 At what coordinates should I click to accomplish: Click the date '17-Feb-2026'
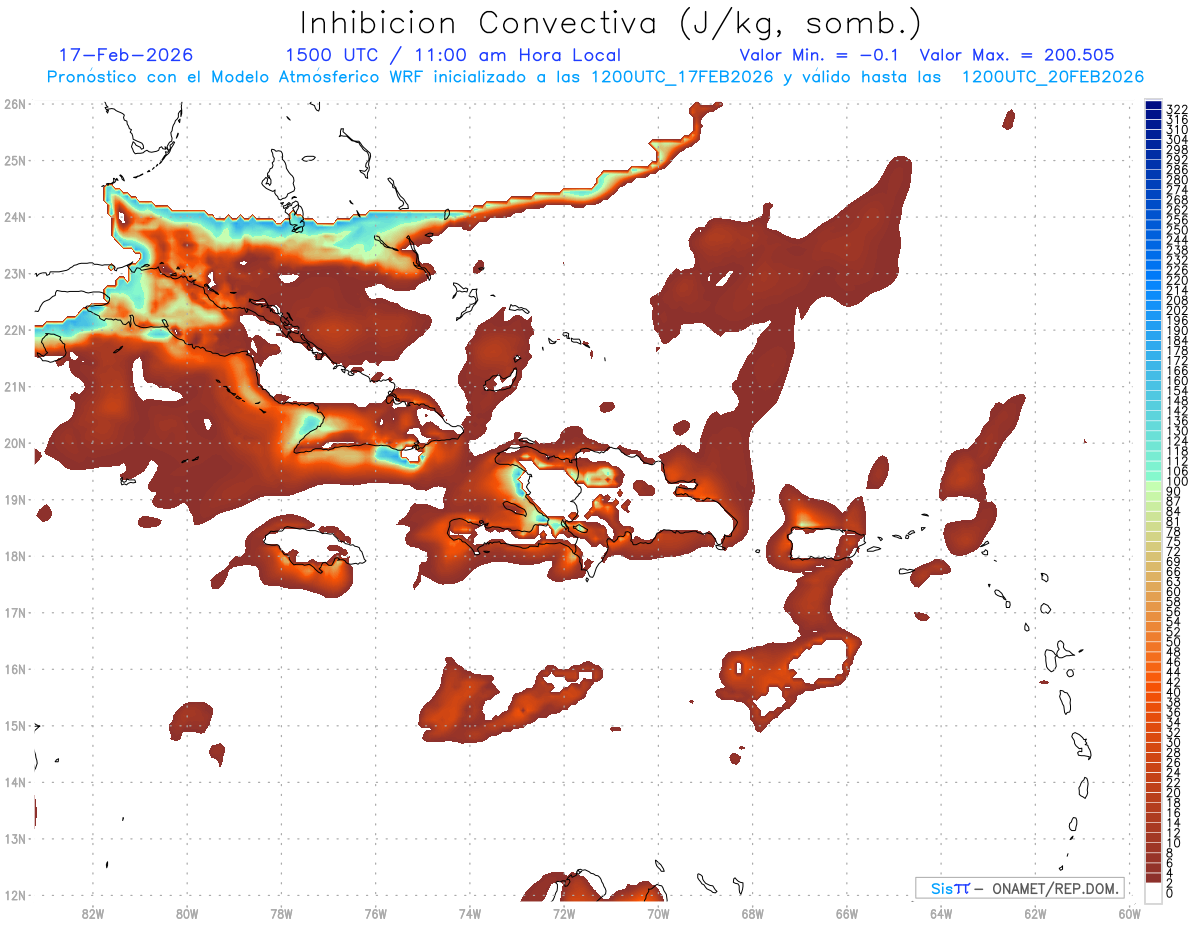[126, 56]
